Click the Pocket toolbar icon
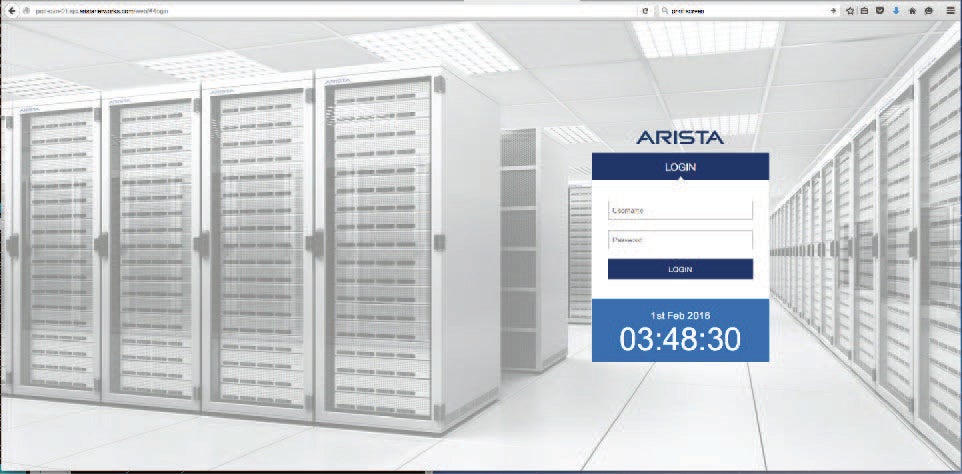This screenshot has width=962, height=474. click(x=880, y=11)
